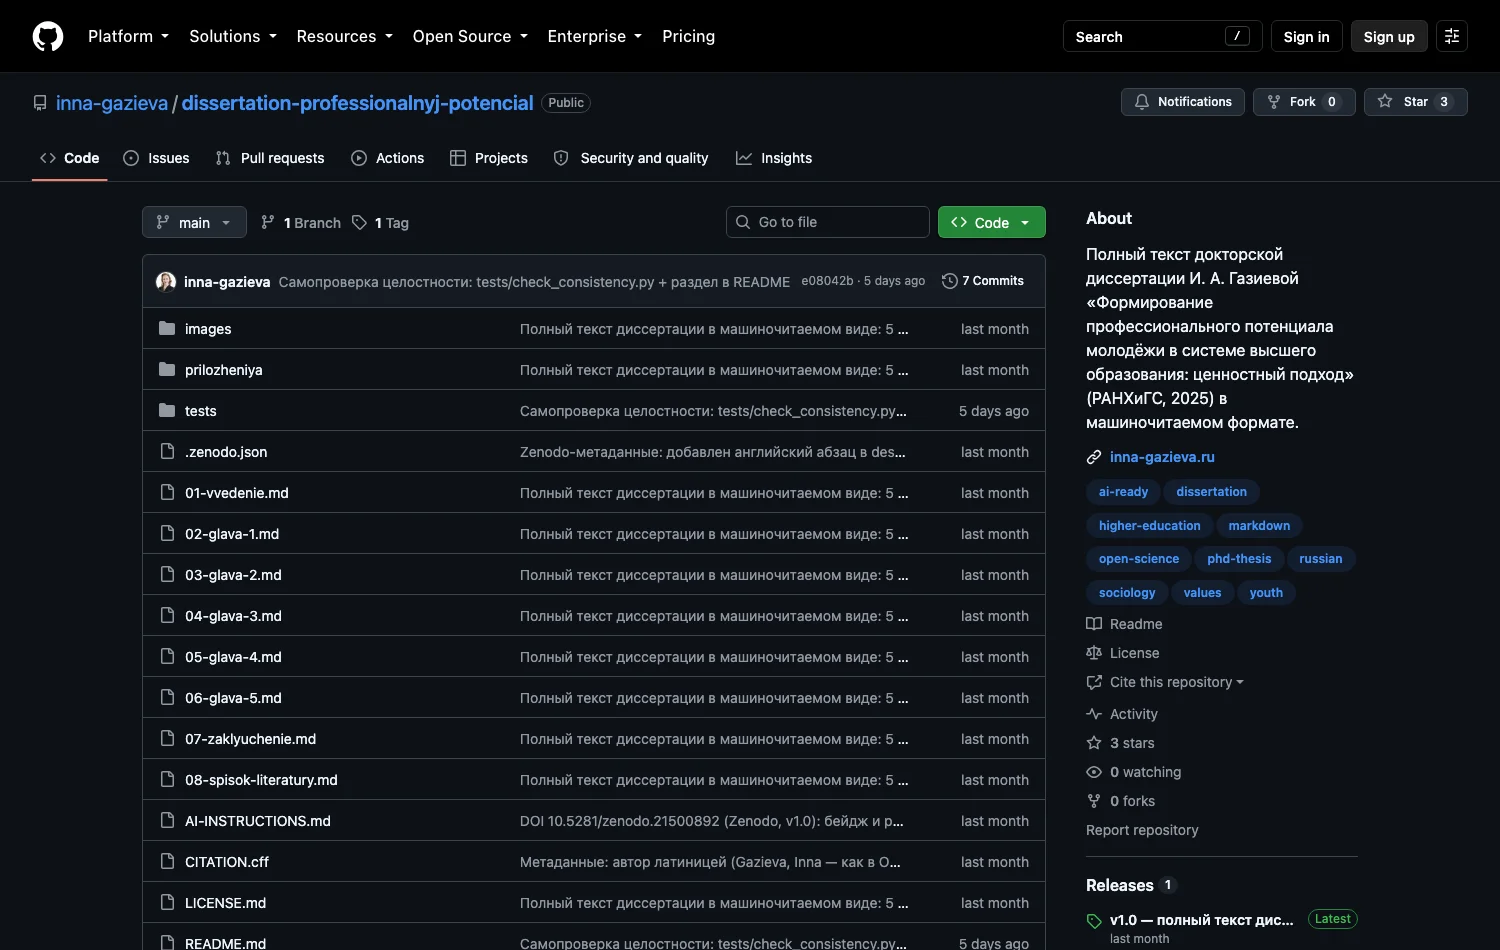Click the file icon for AI-INSTRUCTIONS.md
1500x950 pixels.
(x=167, y=820)
